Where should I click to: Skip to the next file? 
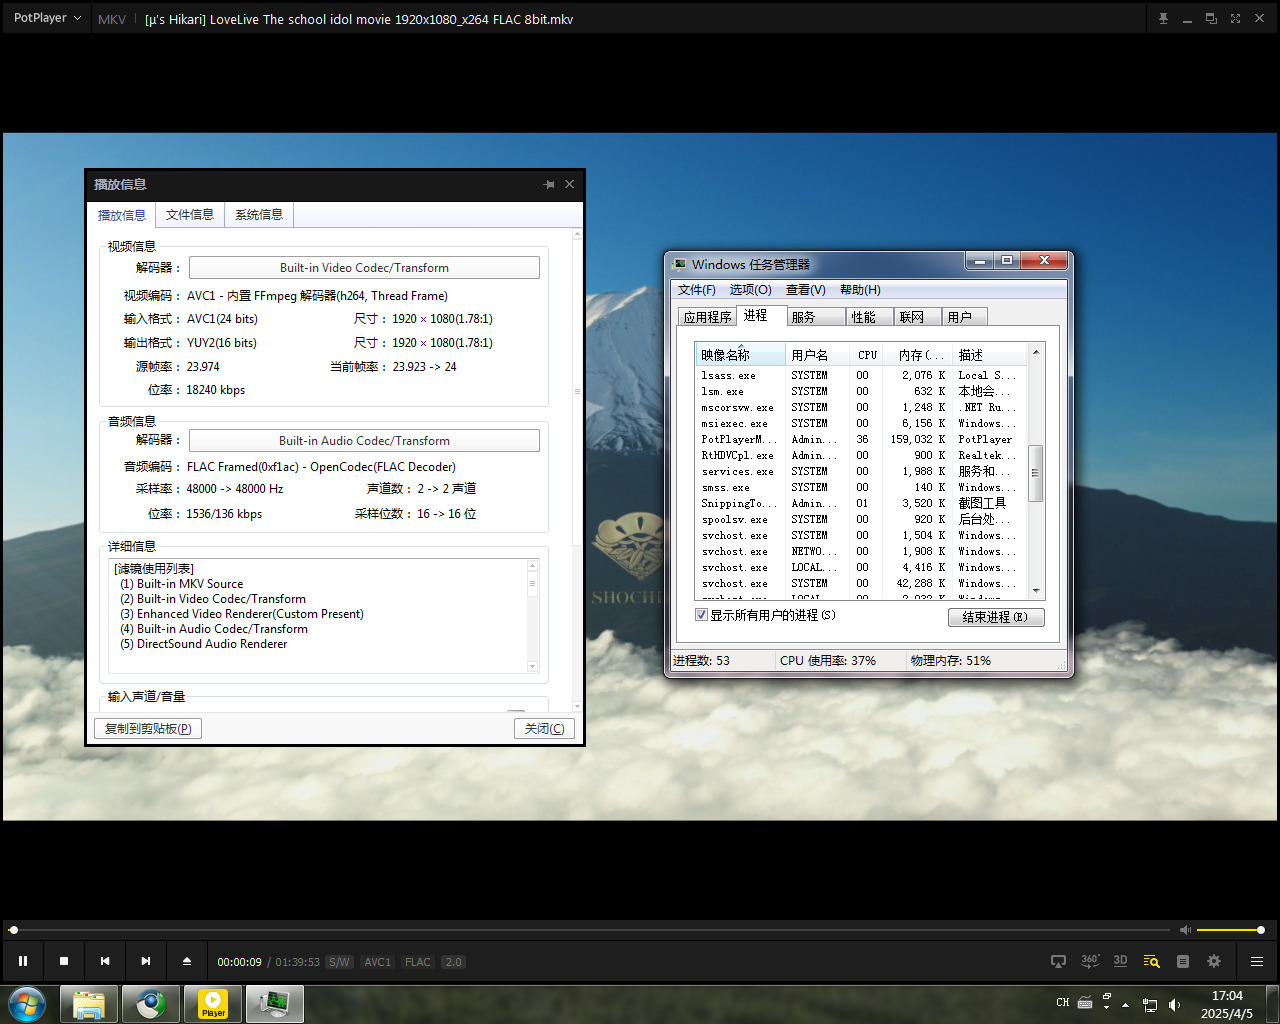pyautogui.click(x=146, y=961)
